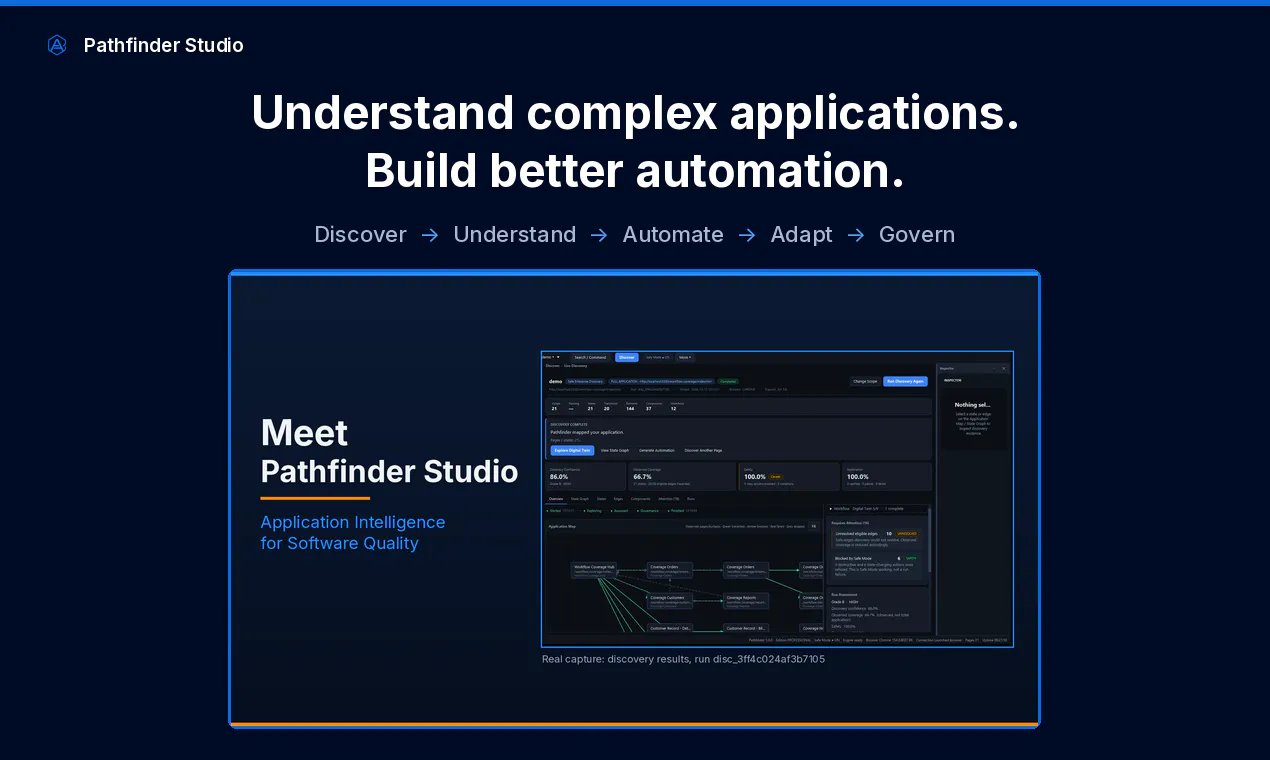Click the 86.0% Discovery Confidence tile
The height and width of the screenshot is (760, 1270).
pyautogui.click(x=587, y=476)
